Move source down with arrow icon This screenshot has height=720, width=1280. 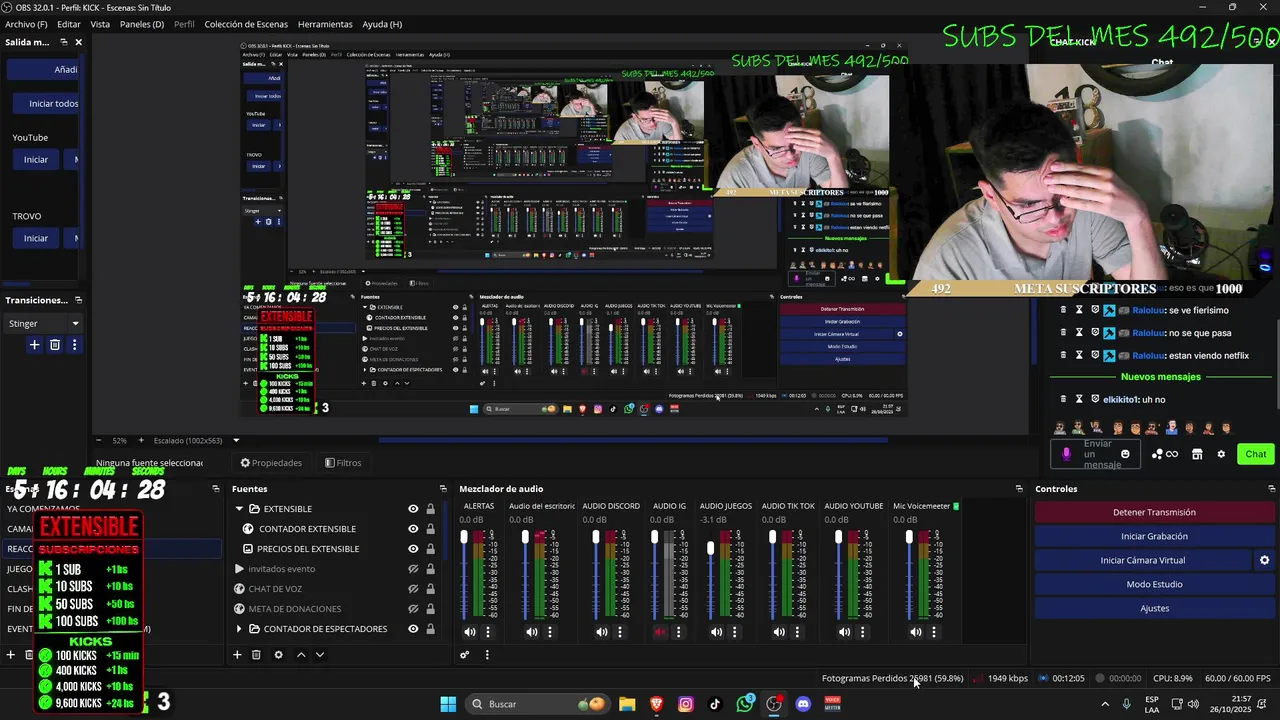click(x=320, y=655)
